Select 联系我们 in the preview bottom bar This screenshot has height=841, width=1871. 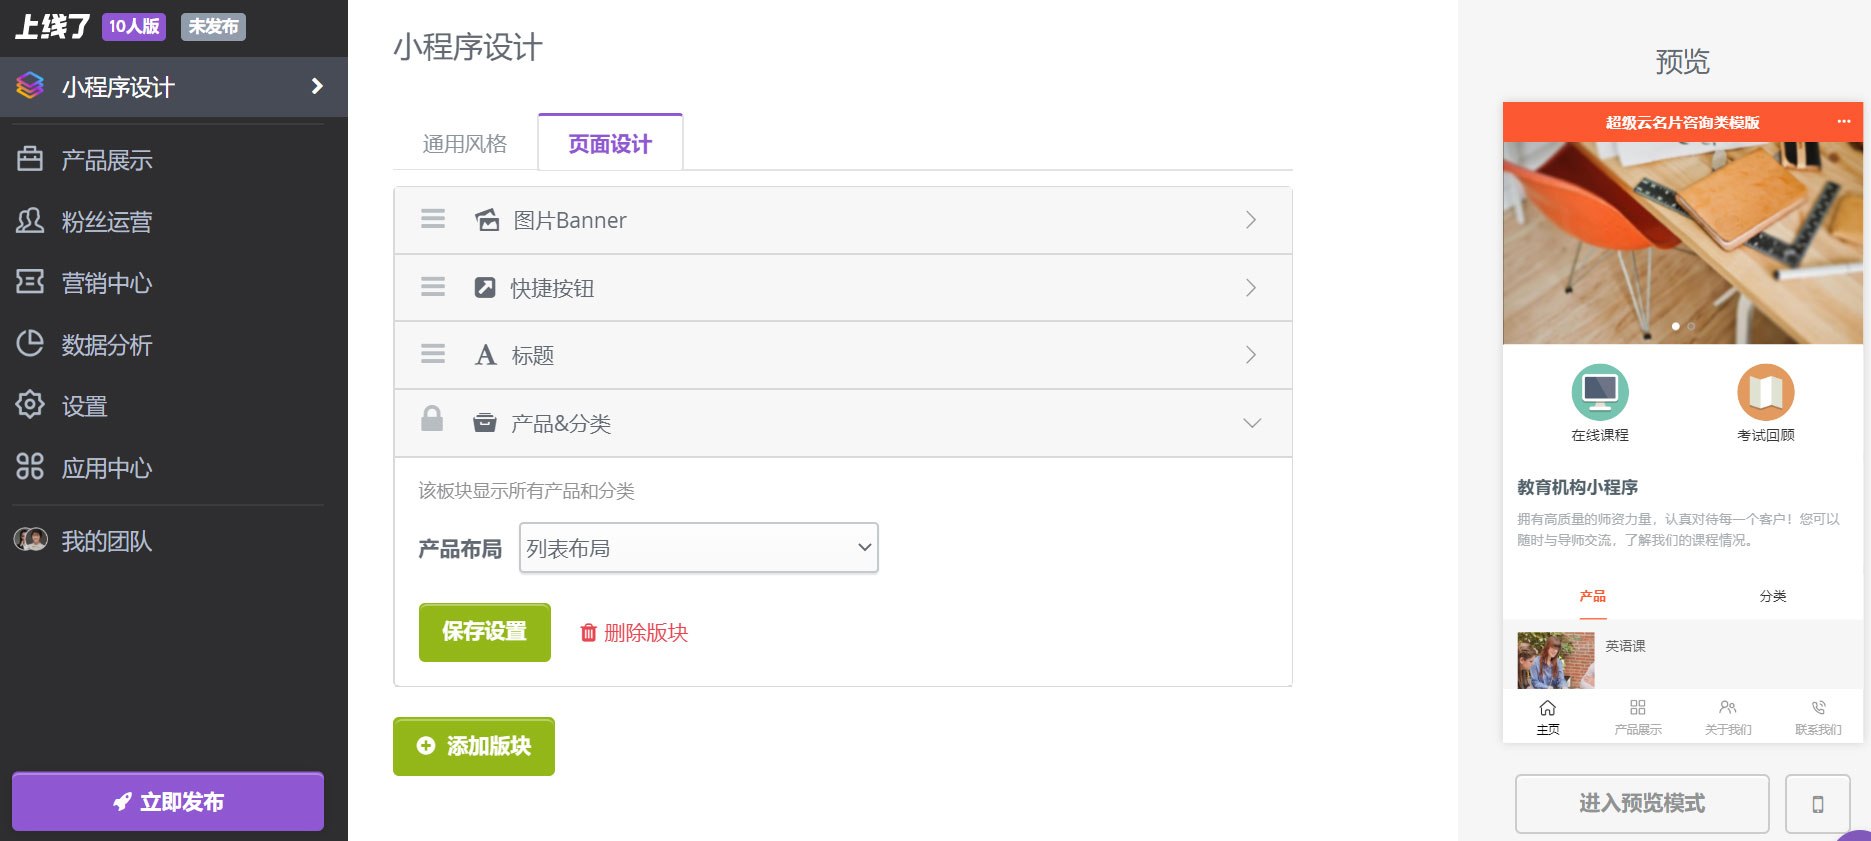pos(1818,716)
